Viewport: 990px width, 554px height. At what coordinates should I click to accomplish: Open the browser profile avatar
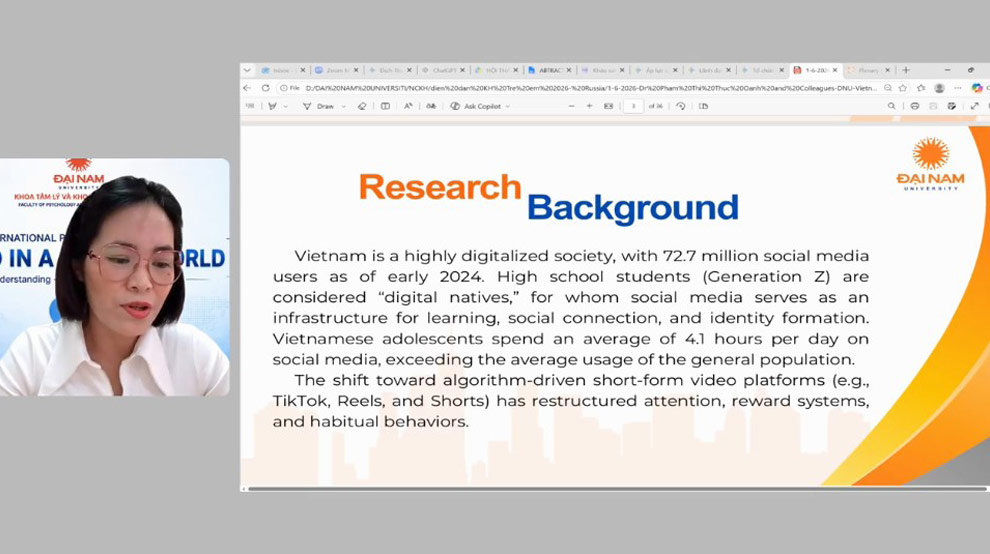point(939,88)
